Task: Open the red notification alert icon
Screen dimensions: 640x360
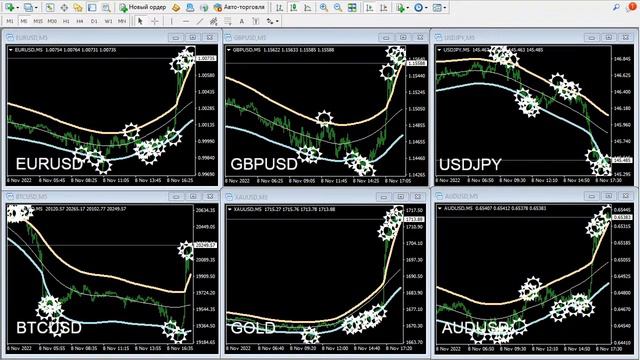Action: coord(631,7)
